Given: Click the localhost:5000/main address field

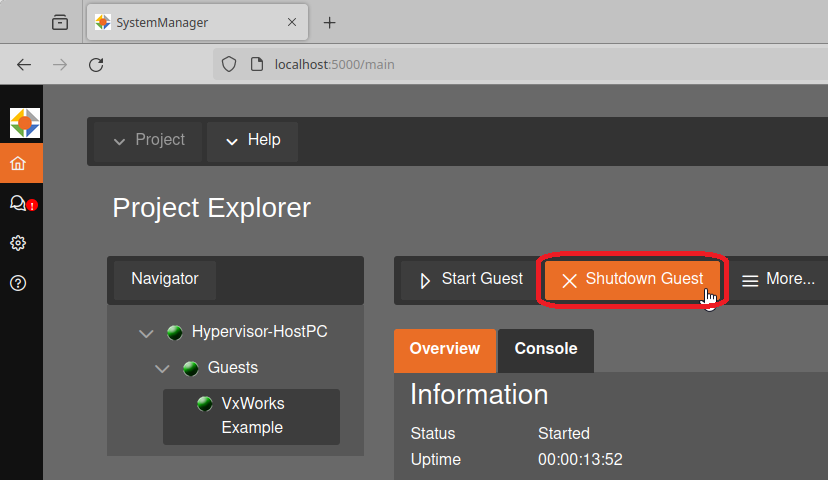Looking at the screenshot, I should 520,64.
